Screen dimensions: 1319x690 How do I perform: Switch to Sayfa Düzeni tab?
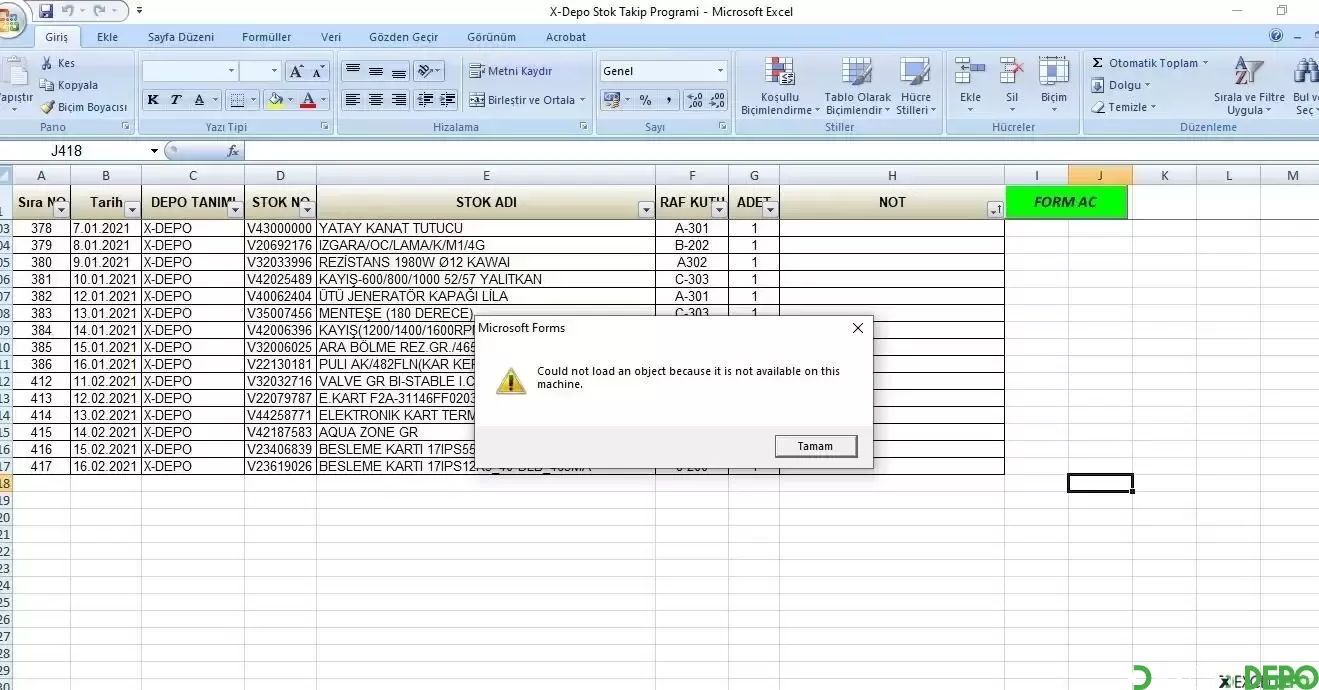181,37
